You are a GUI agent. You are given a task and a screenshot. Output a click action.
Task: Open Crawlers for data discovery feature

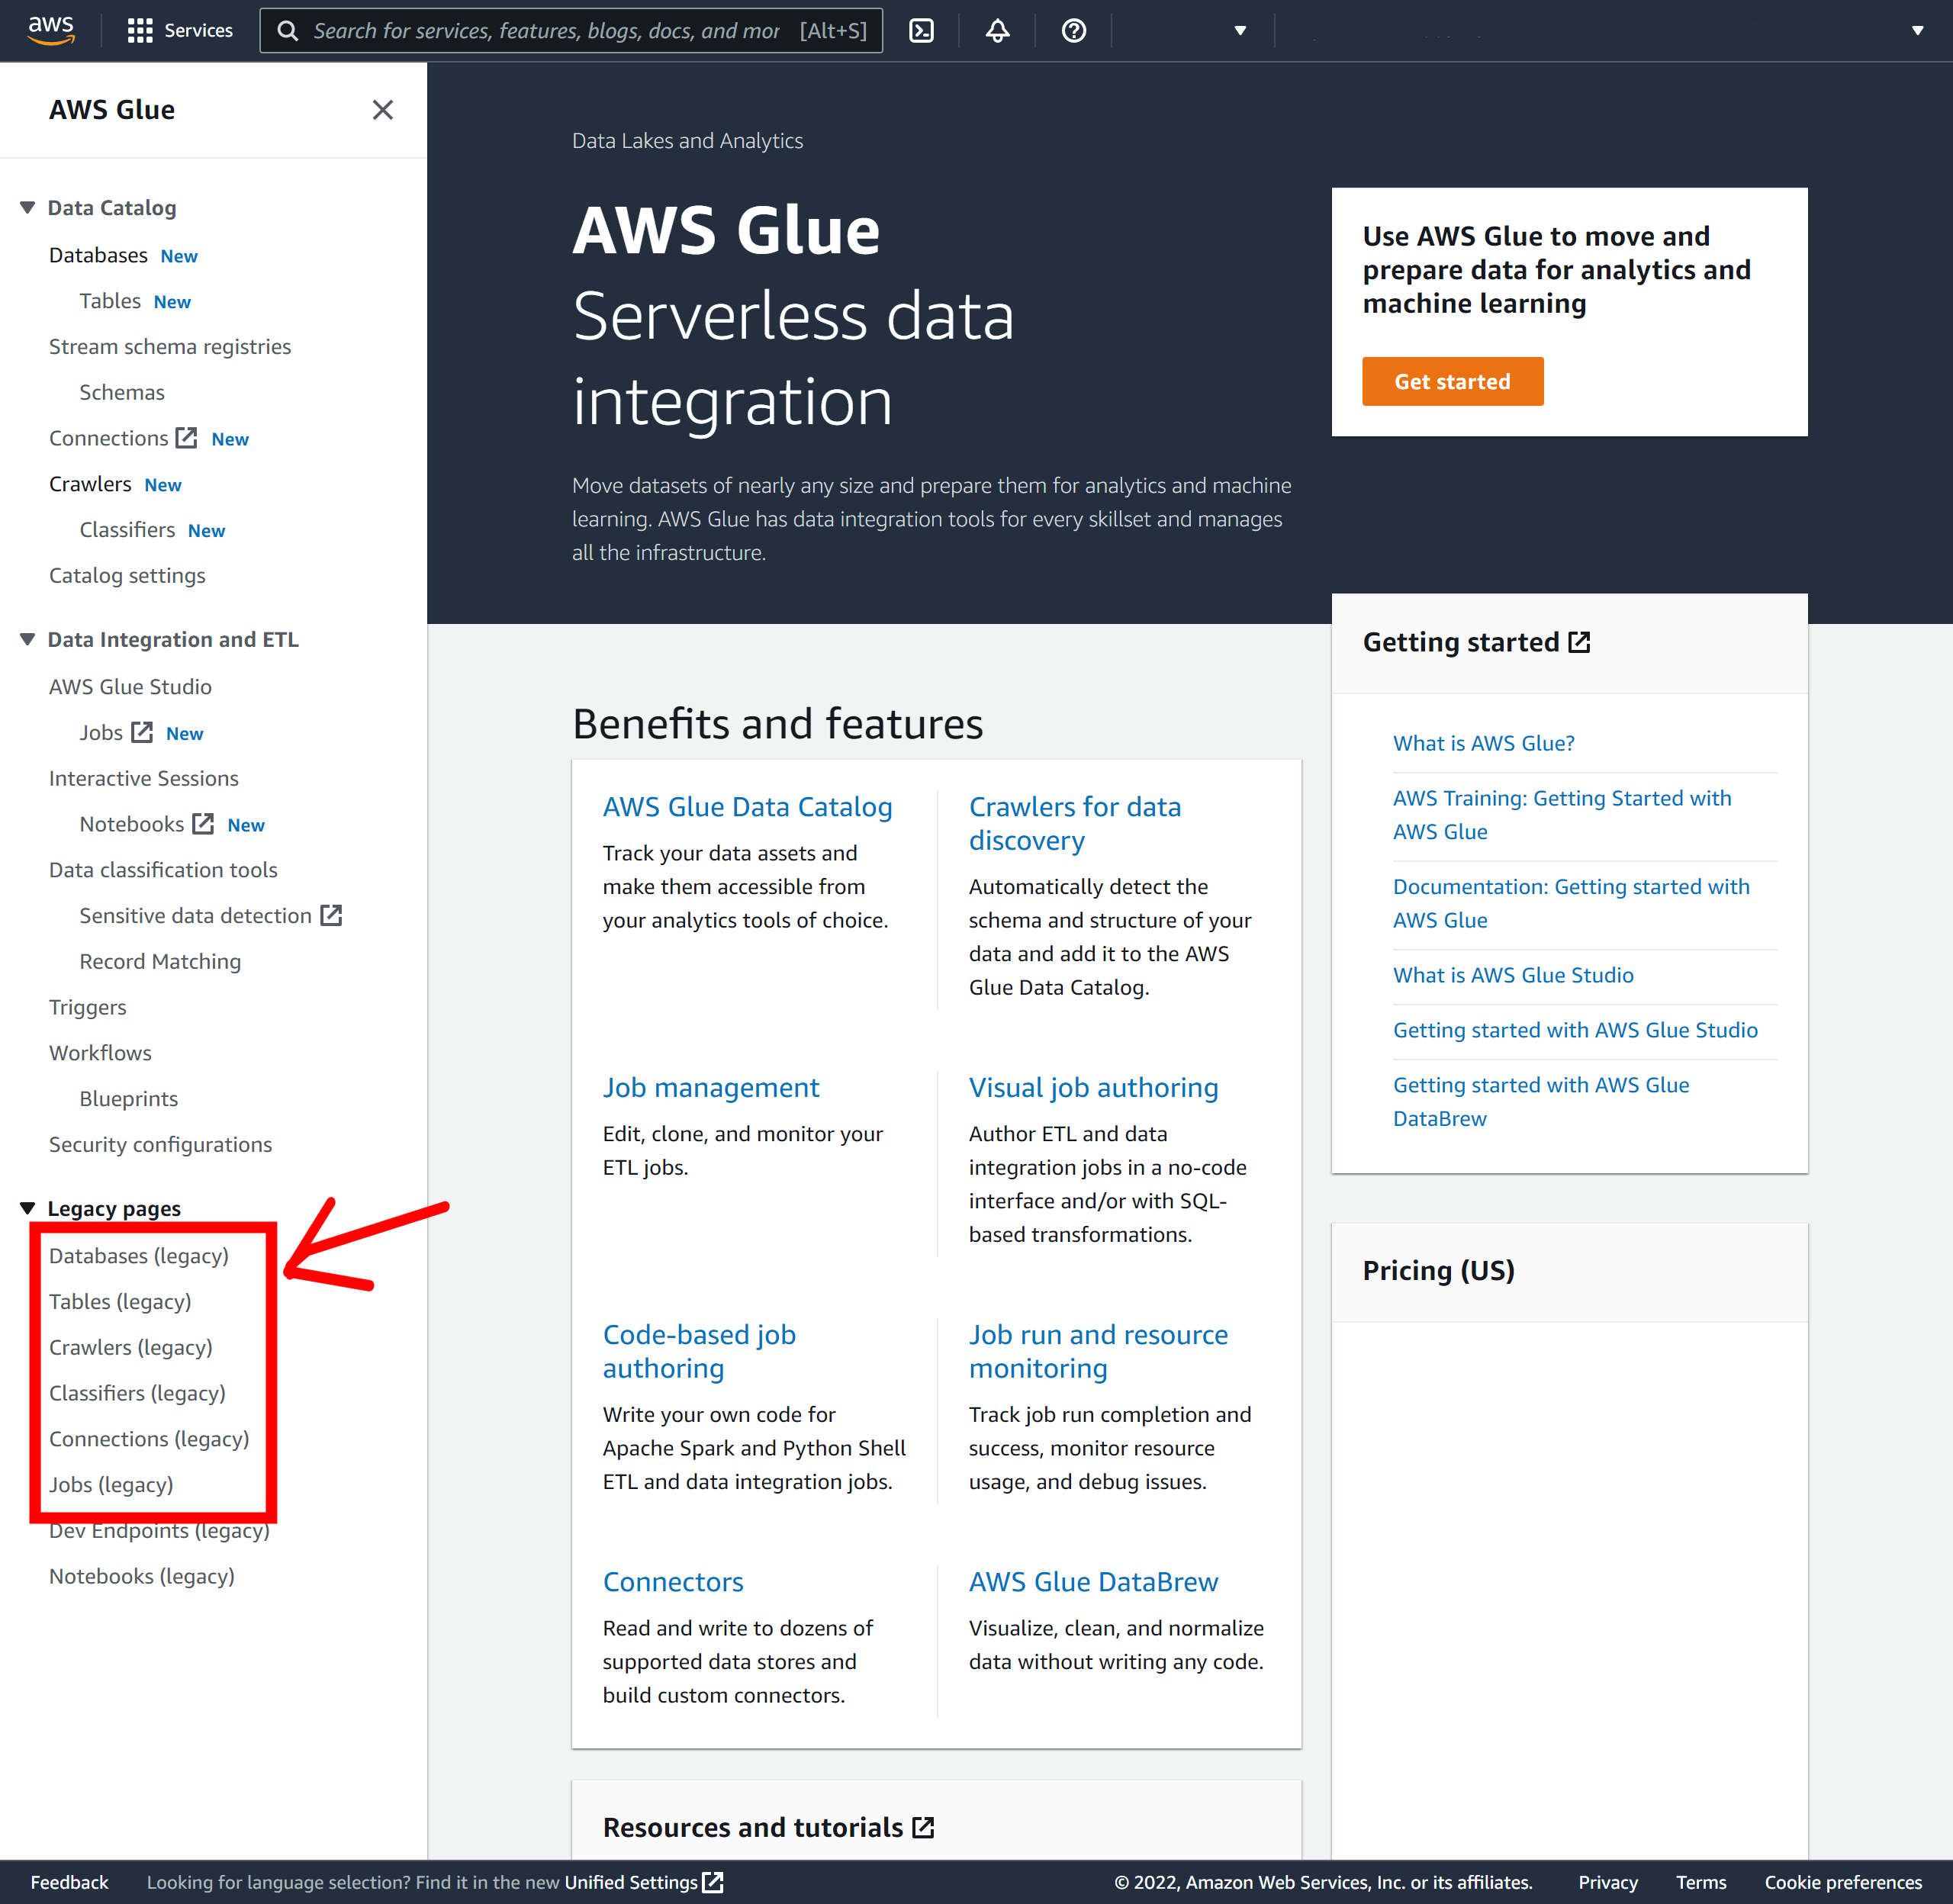[x=1075, y=824]
